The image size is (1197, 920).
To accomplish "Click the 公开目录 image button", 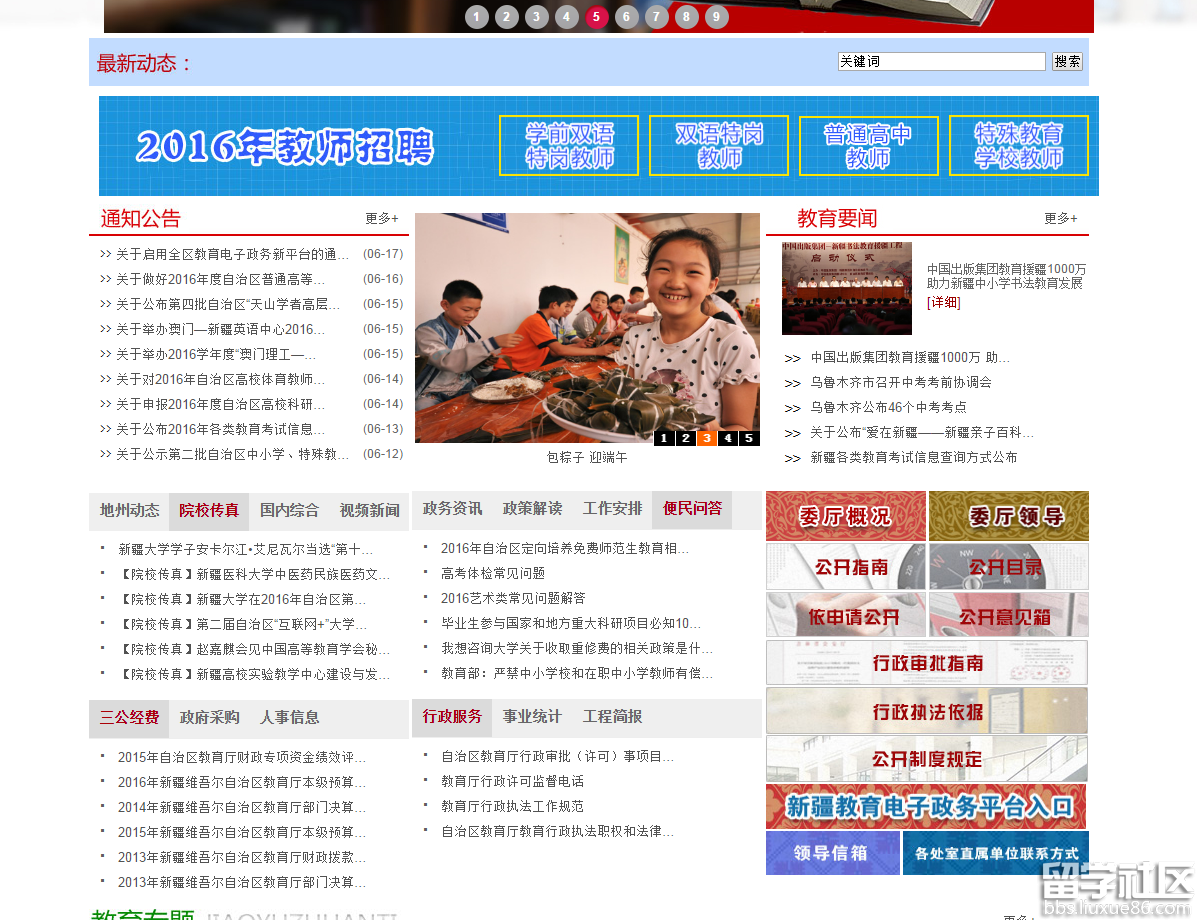I will tap(1008, 567).
